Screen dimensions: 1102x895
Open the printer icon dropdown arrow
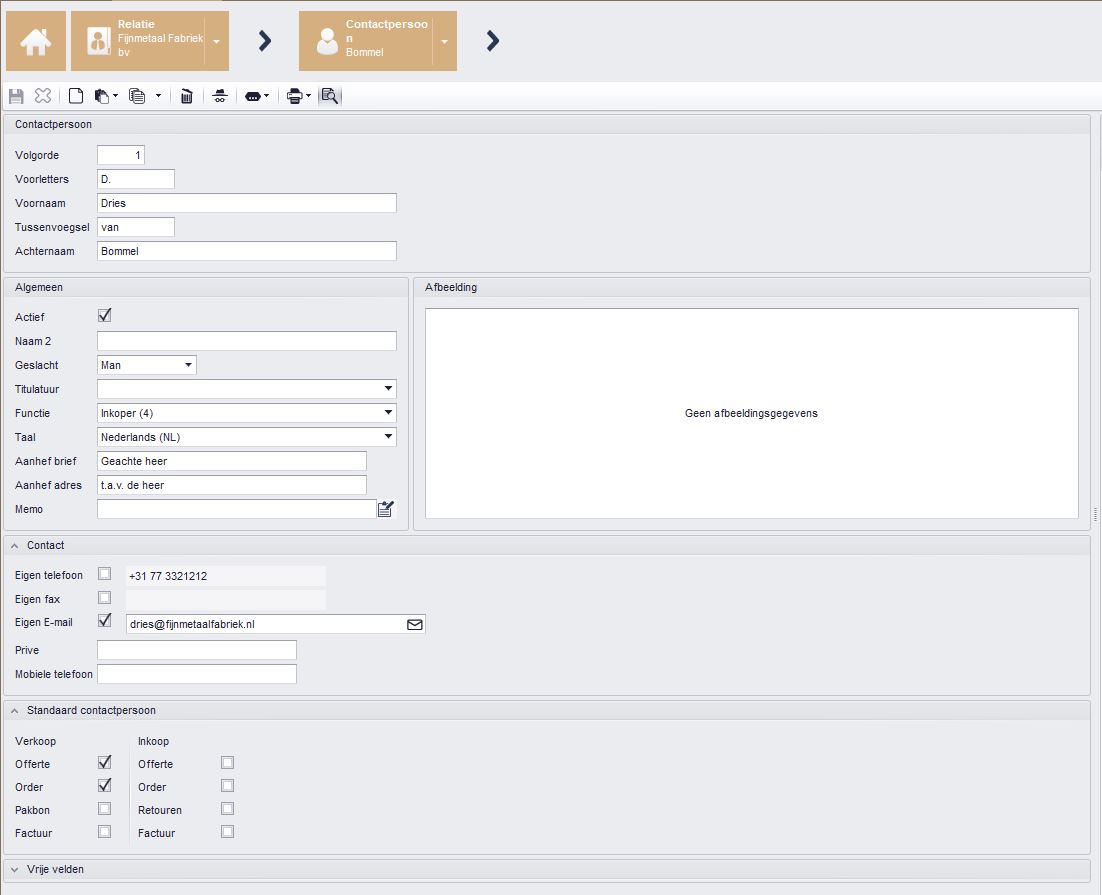pyautogui.click(x=309, y=96)
